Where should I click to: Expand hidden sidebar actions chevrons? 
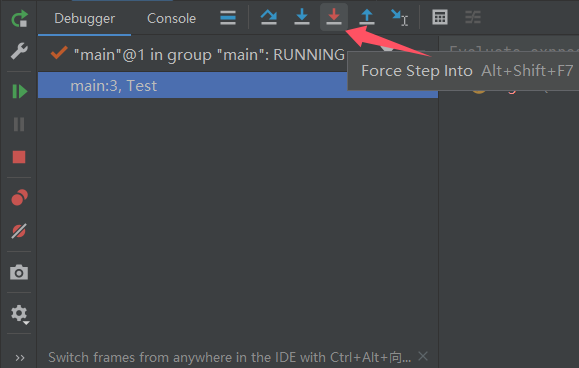tap(20, 358)
